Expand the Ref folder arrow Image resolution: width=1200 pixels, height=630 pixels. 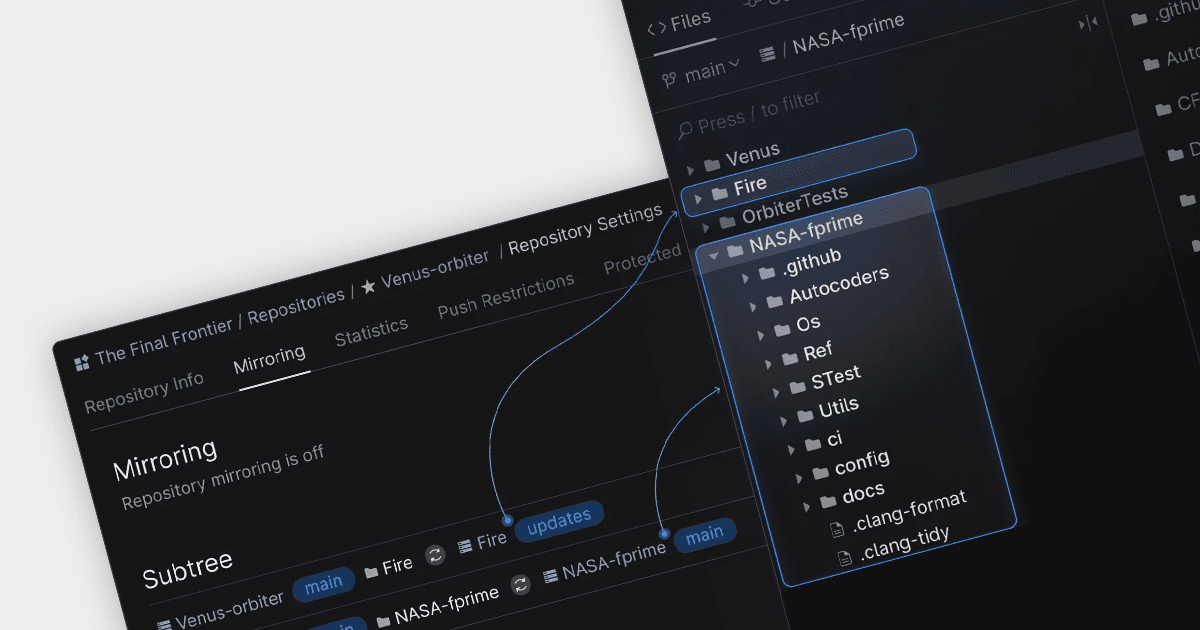point(768,364)
